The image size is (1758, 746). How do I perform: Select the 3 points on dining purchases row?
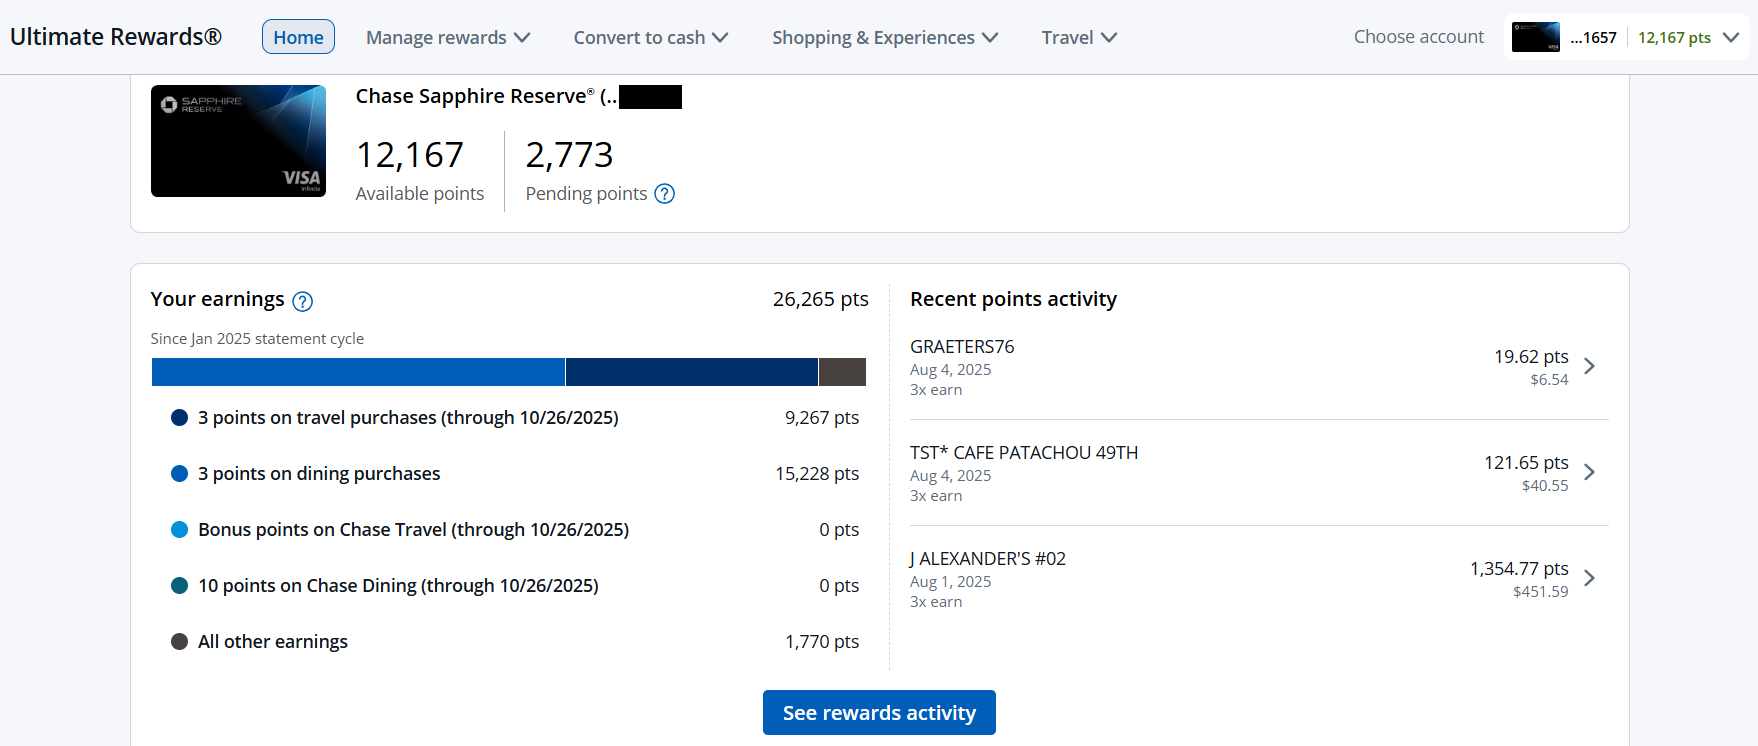point(319,474)
